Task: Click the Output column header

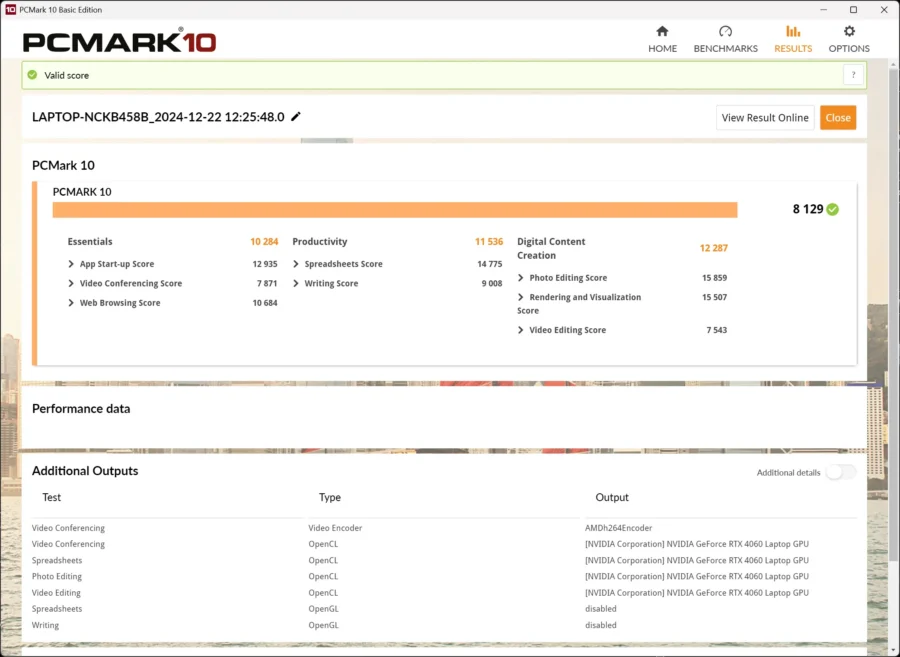Action: tap(612, 497)
